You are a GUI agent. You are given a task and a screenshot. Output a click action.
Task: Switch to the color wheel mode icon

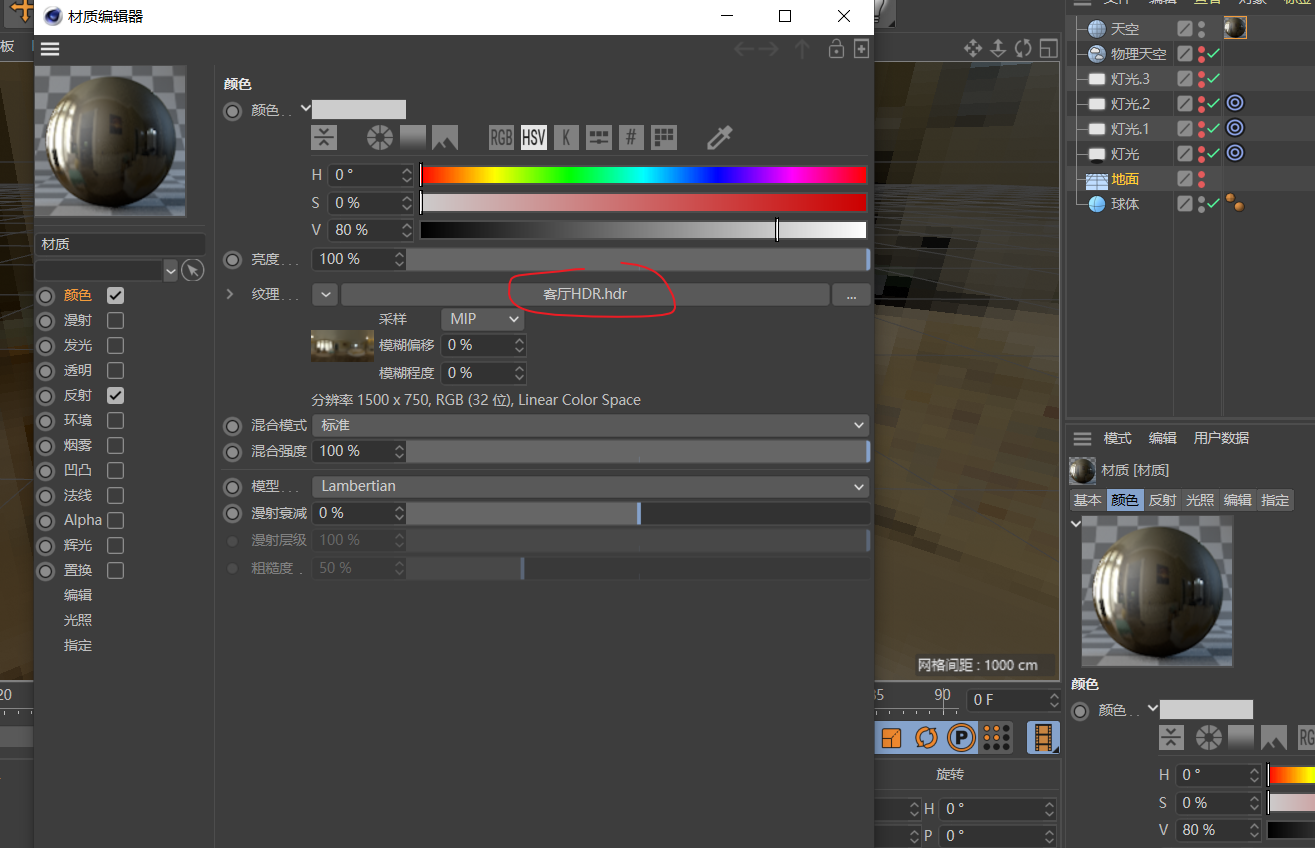pos(380,138)
